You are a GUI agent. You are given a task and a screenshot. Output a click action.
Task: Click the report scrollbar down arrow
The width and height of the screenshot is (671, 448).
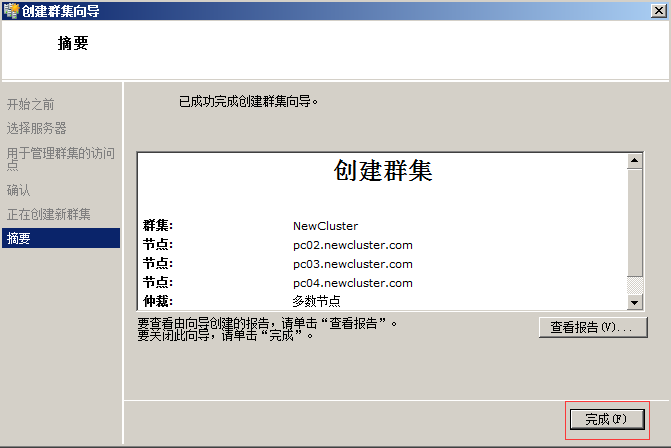tap(634, 302)
